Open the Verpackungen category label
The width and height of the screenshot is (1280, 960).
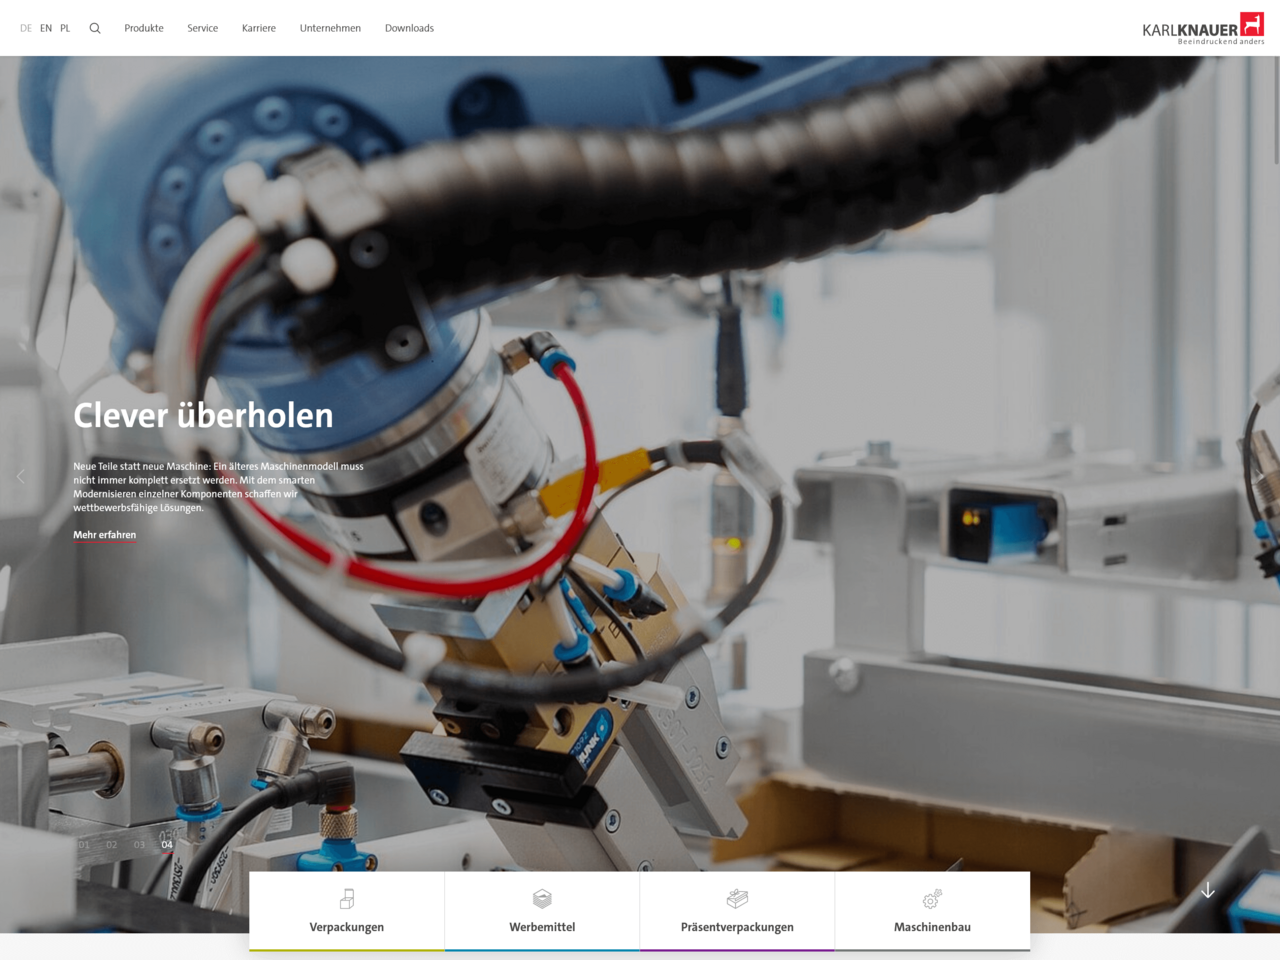347,927
